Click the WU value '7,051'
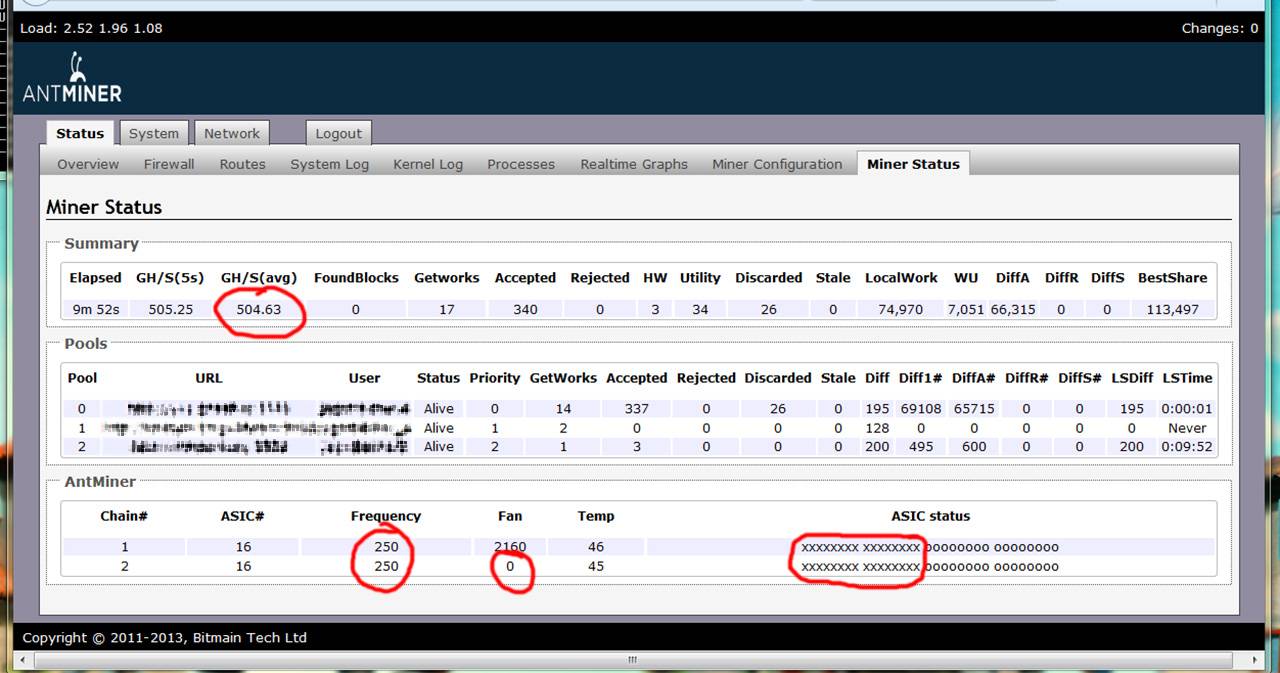1280x673 pixels. coord(966,309)
